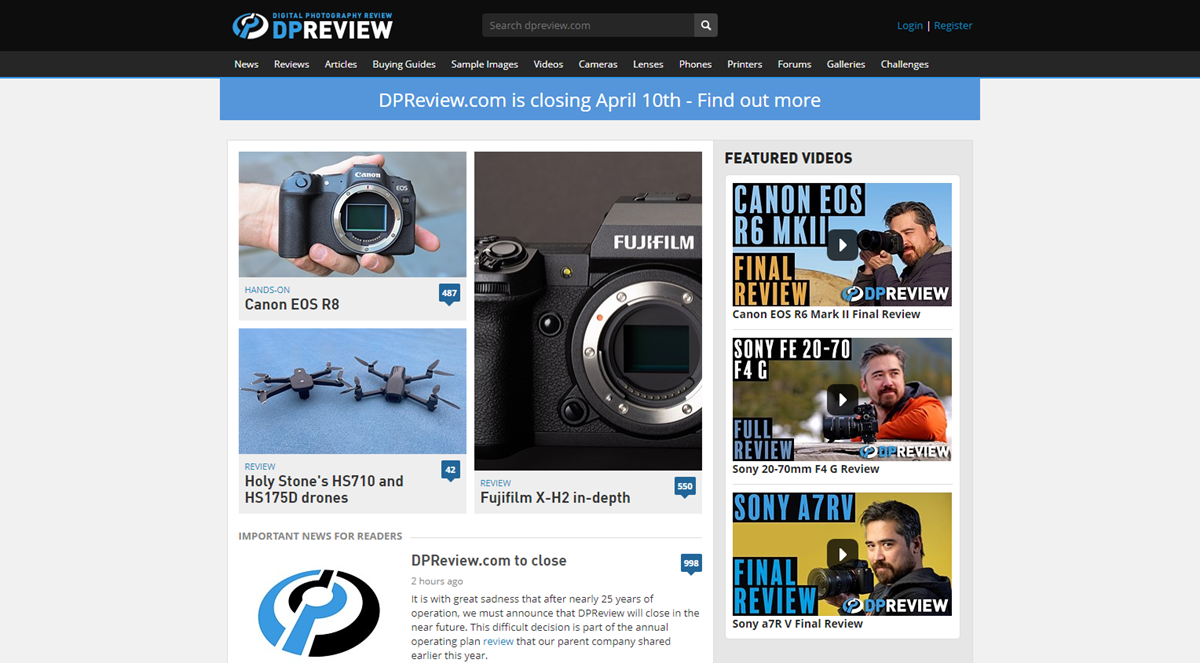Viewport: 1200px width, 663px height.
Task: Open the 487 comments bubble on Canon EOS R8
Action: [x=449, y=294]
